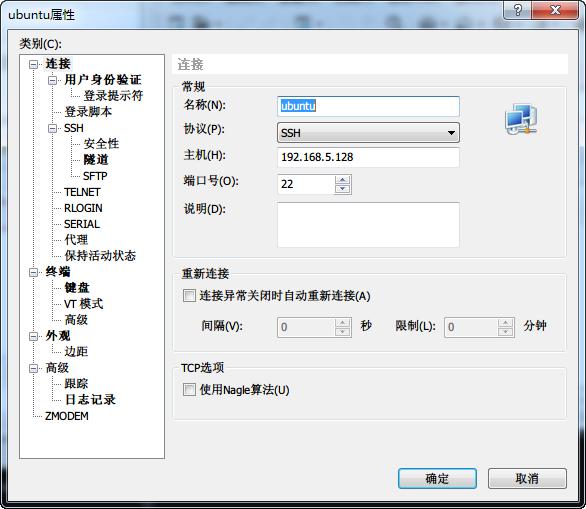
Task: Select ZMODEM in the category tree
Action: [67, 416]
